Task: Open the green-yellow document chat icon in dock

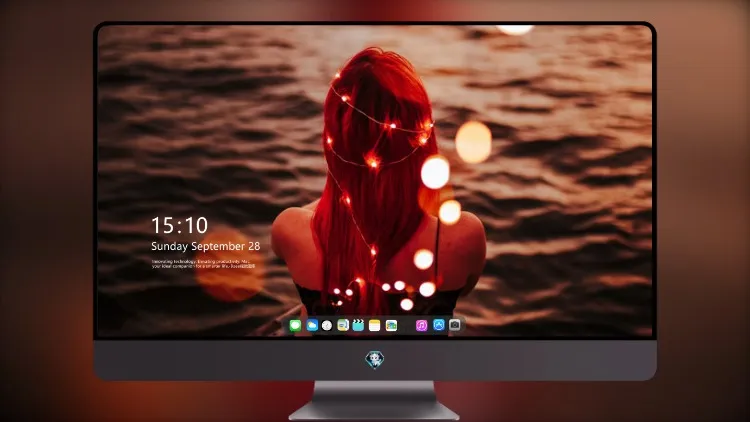Action: click(x=343, y=326)
